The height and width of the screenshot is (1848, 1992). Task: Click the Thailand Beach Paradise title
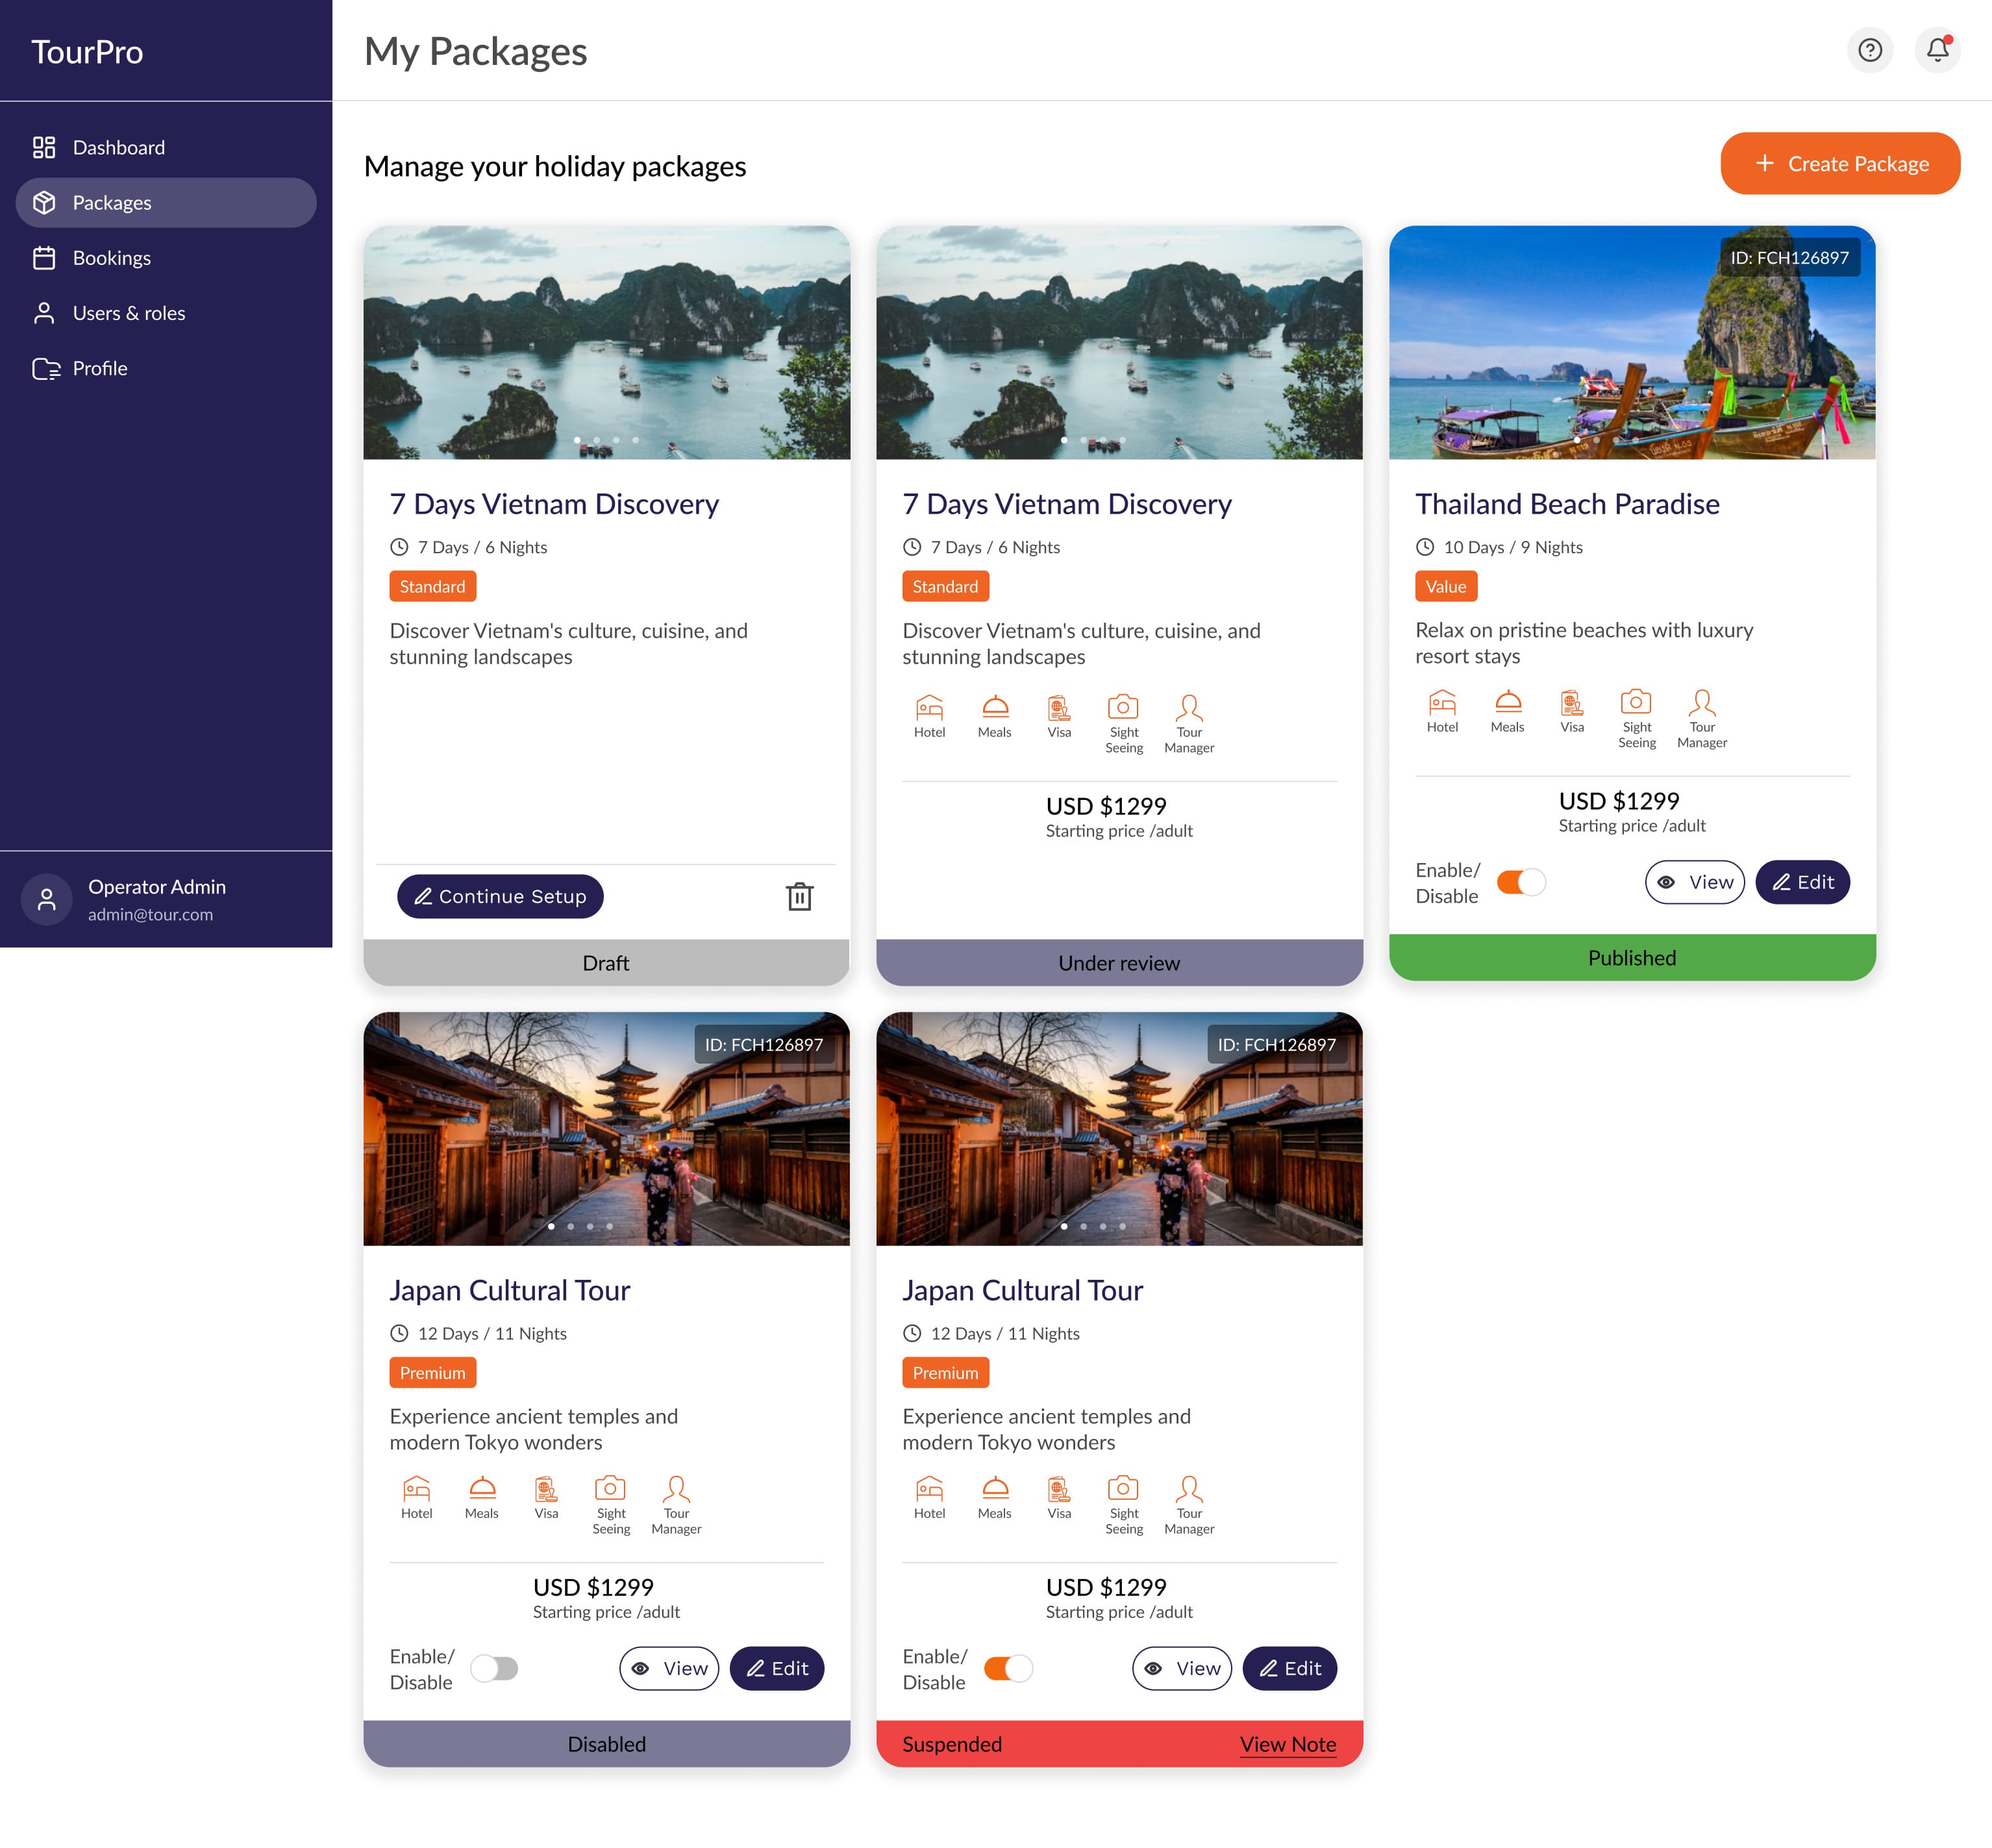coord(1567,504)
